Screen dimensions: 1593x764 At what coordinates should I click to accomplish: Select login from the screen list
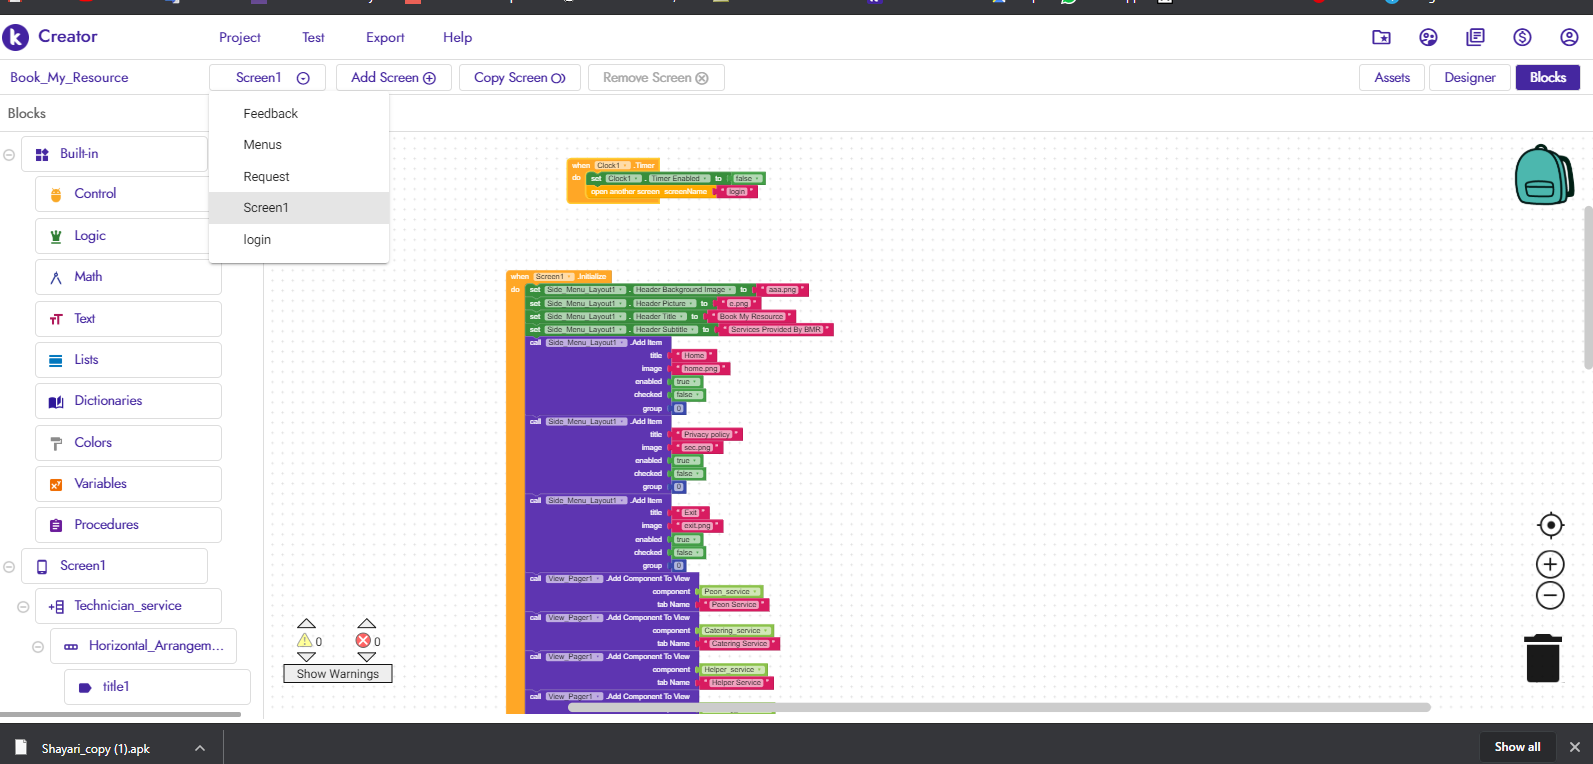(257, 240)
